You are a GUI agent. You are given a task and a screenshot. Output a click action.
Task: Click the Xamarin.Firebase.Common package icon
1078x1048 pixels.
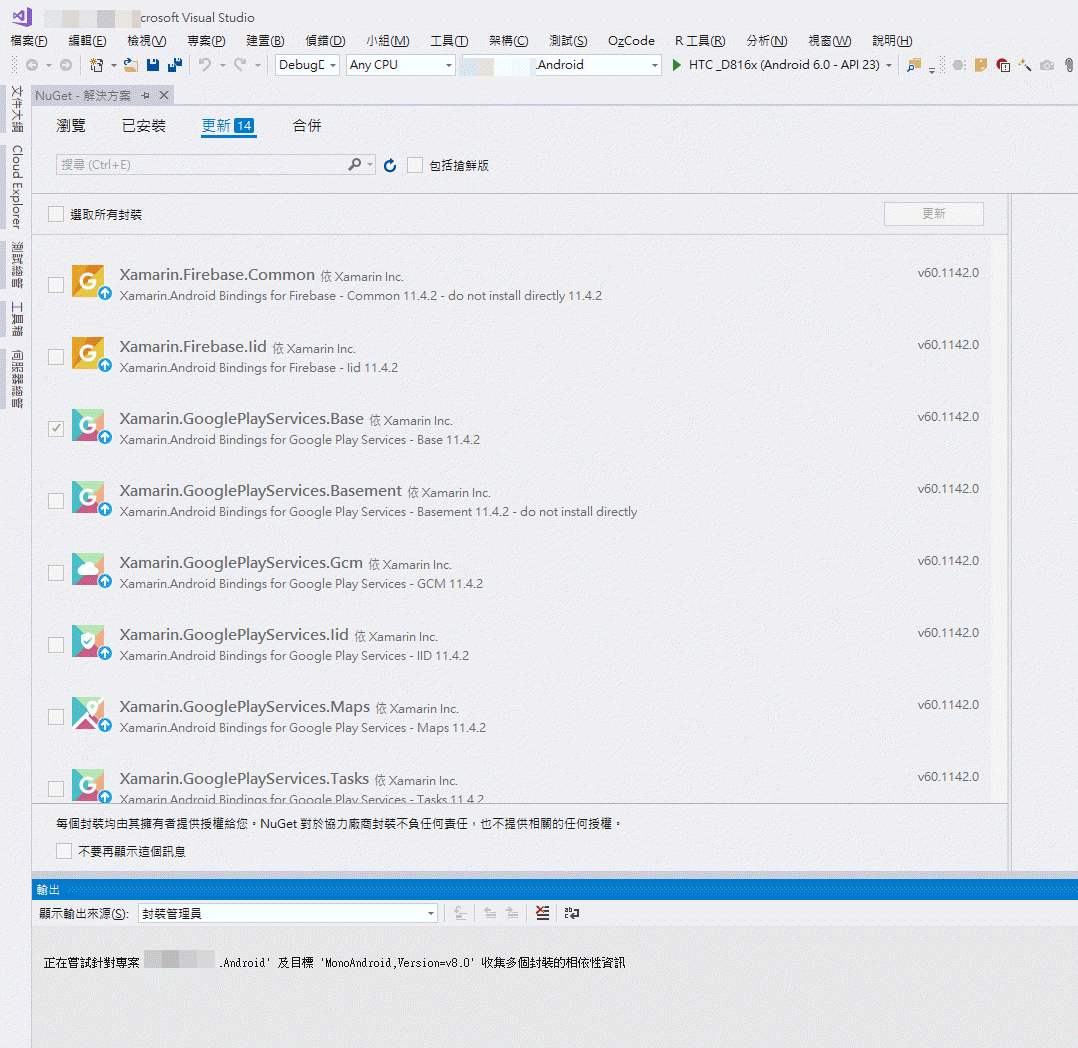pyautogui.click(x=89, y=281)
